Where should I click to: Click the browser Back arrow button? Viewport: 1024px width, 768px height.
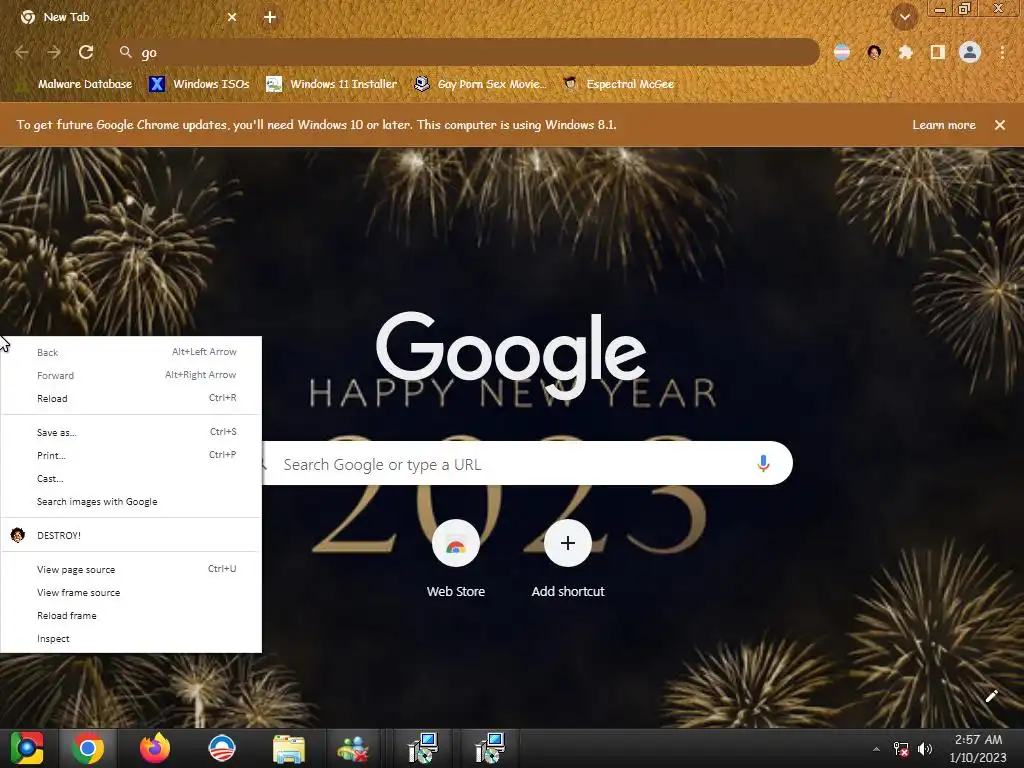click(22, 52)
